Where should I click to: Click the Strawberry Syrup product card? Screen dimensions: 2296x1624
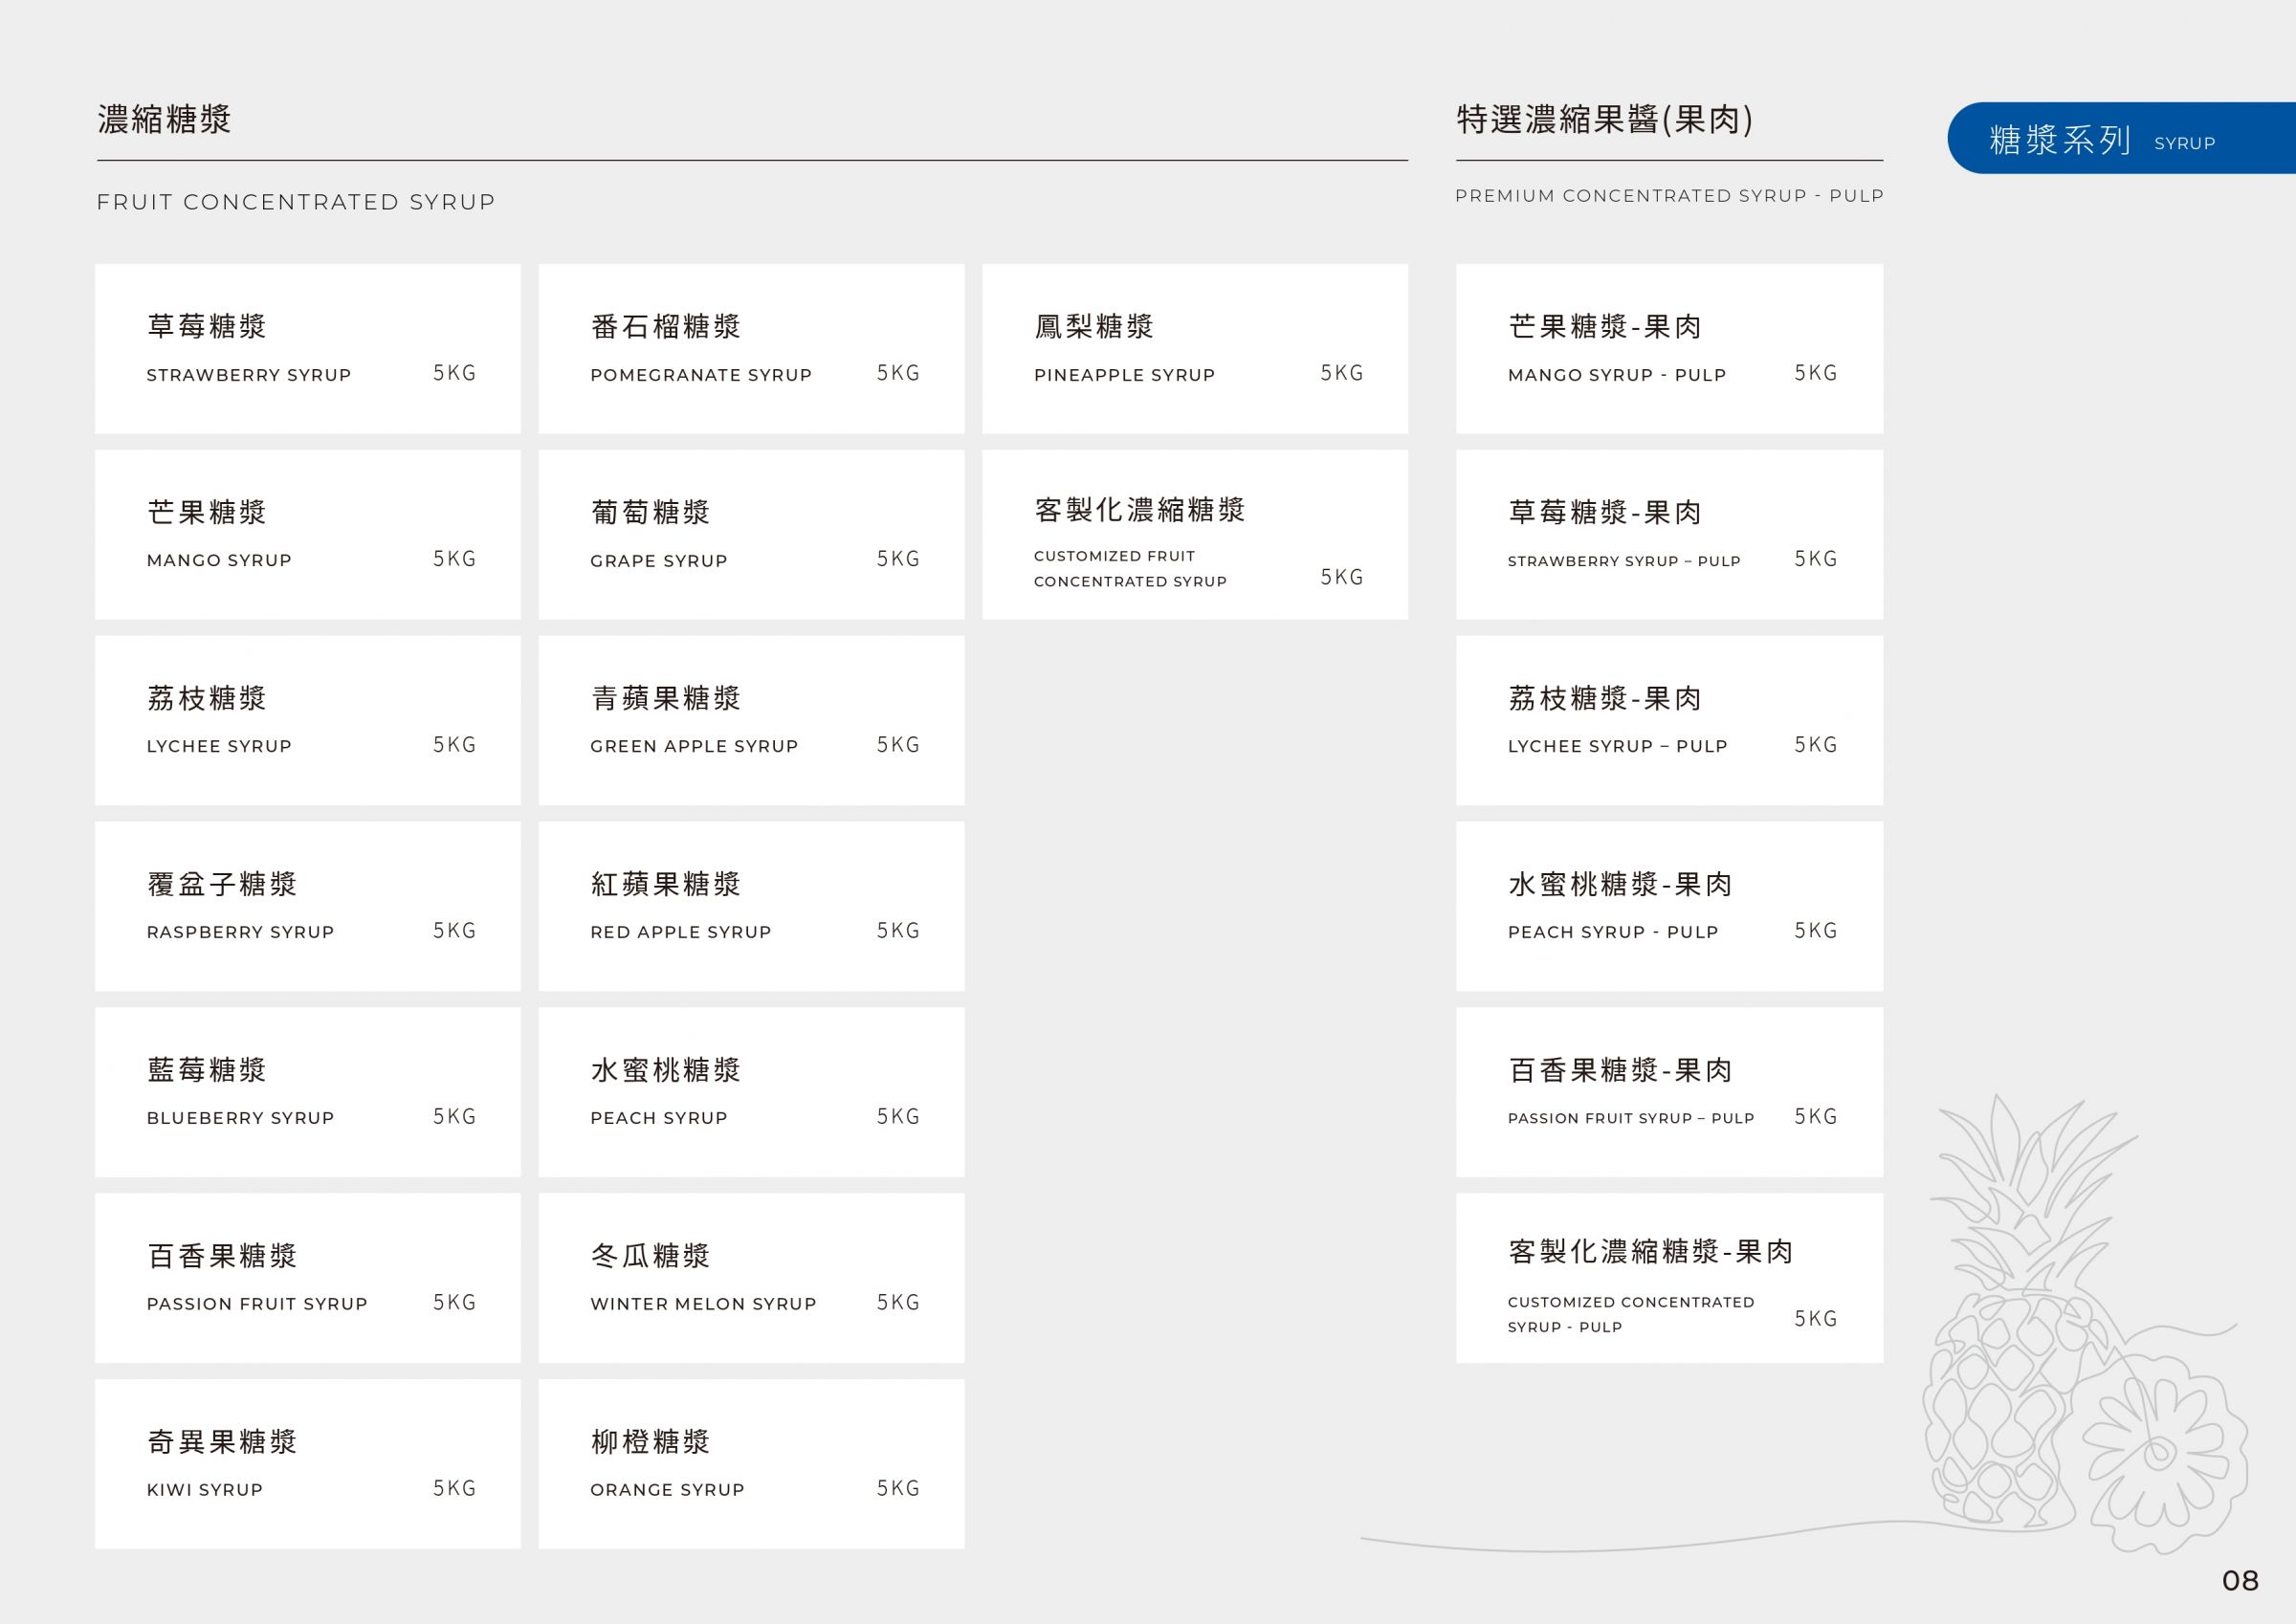307,349
